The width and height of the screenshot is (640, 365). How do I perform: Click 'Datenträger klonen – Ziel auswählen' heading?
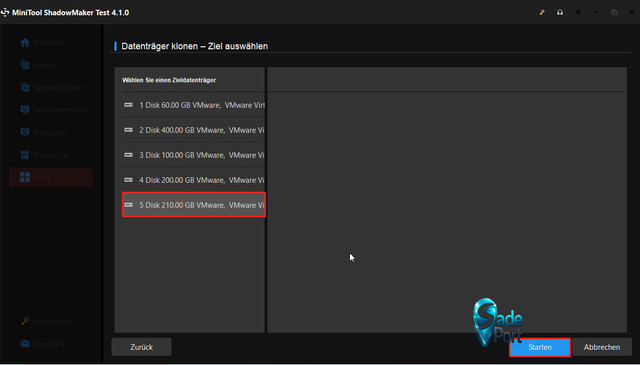pyautogui.click(x=195, y=46)
